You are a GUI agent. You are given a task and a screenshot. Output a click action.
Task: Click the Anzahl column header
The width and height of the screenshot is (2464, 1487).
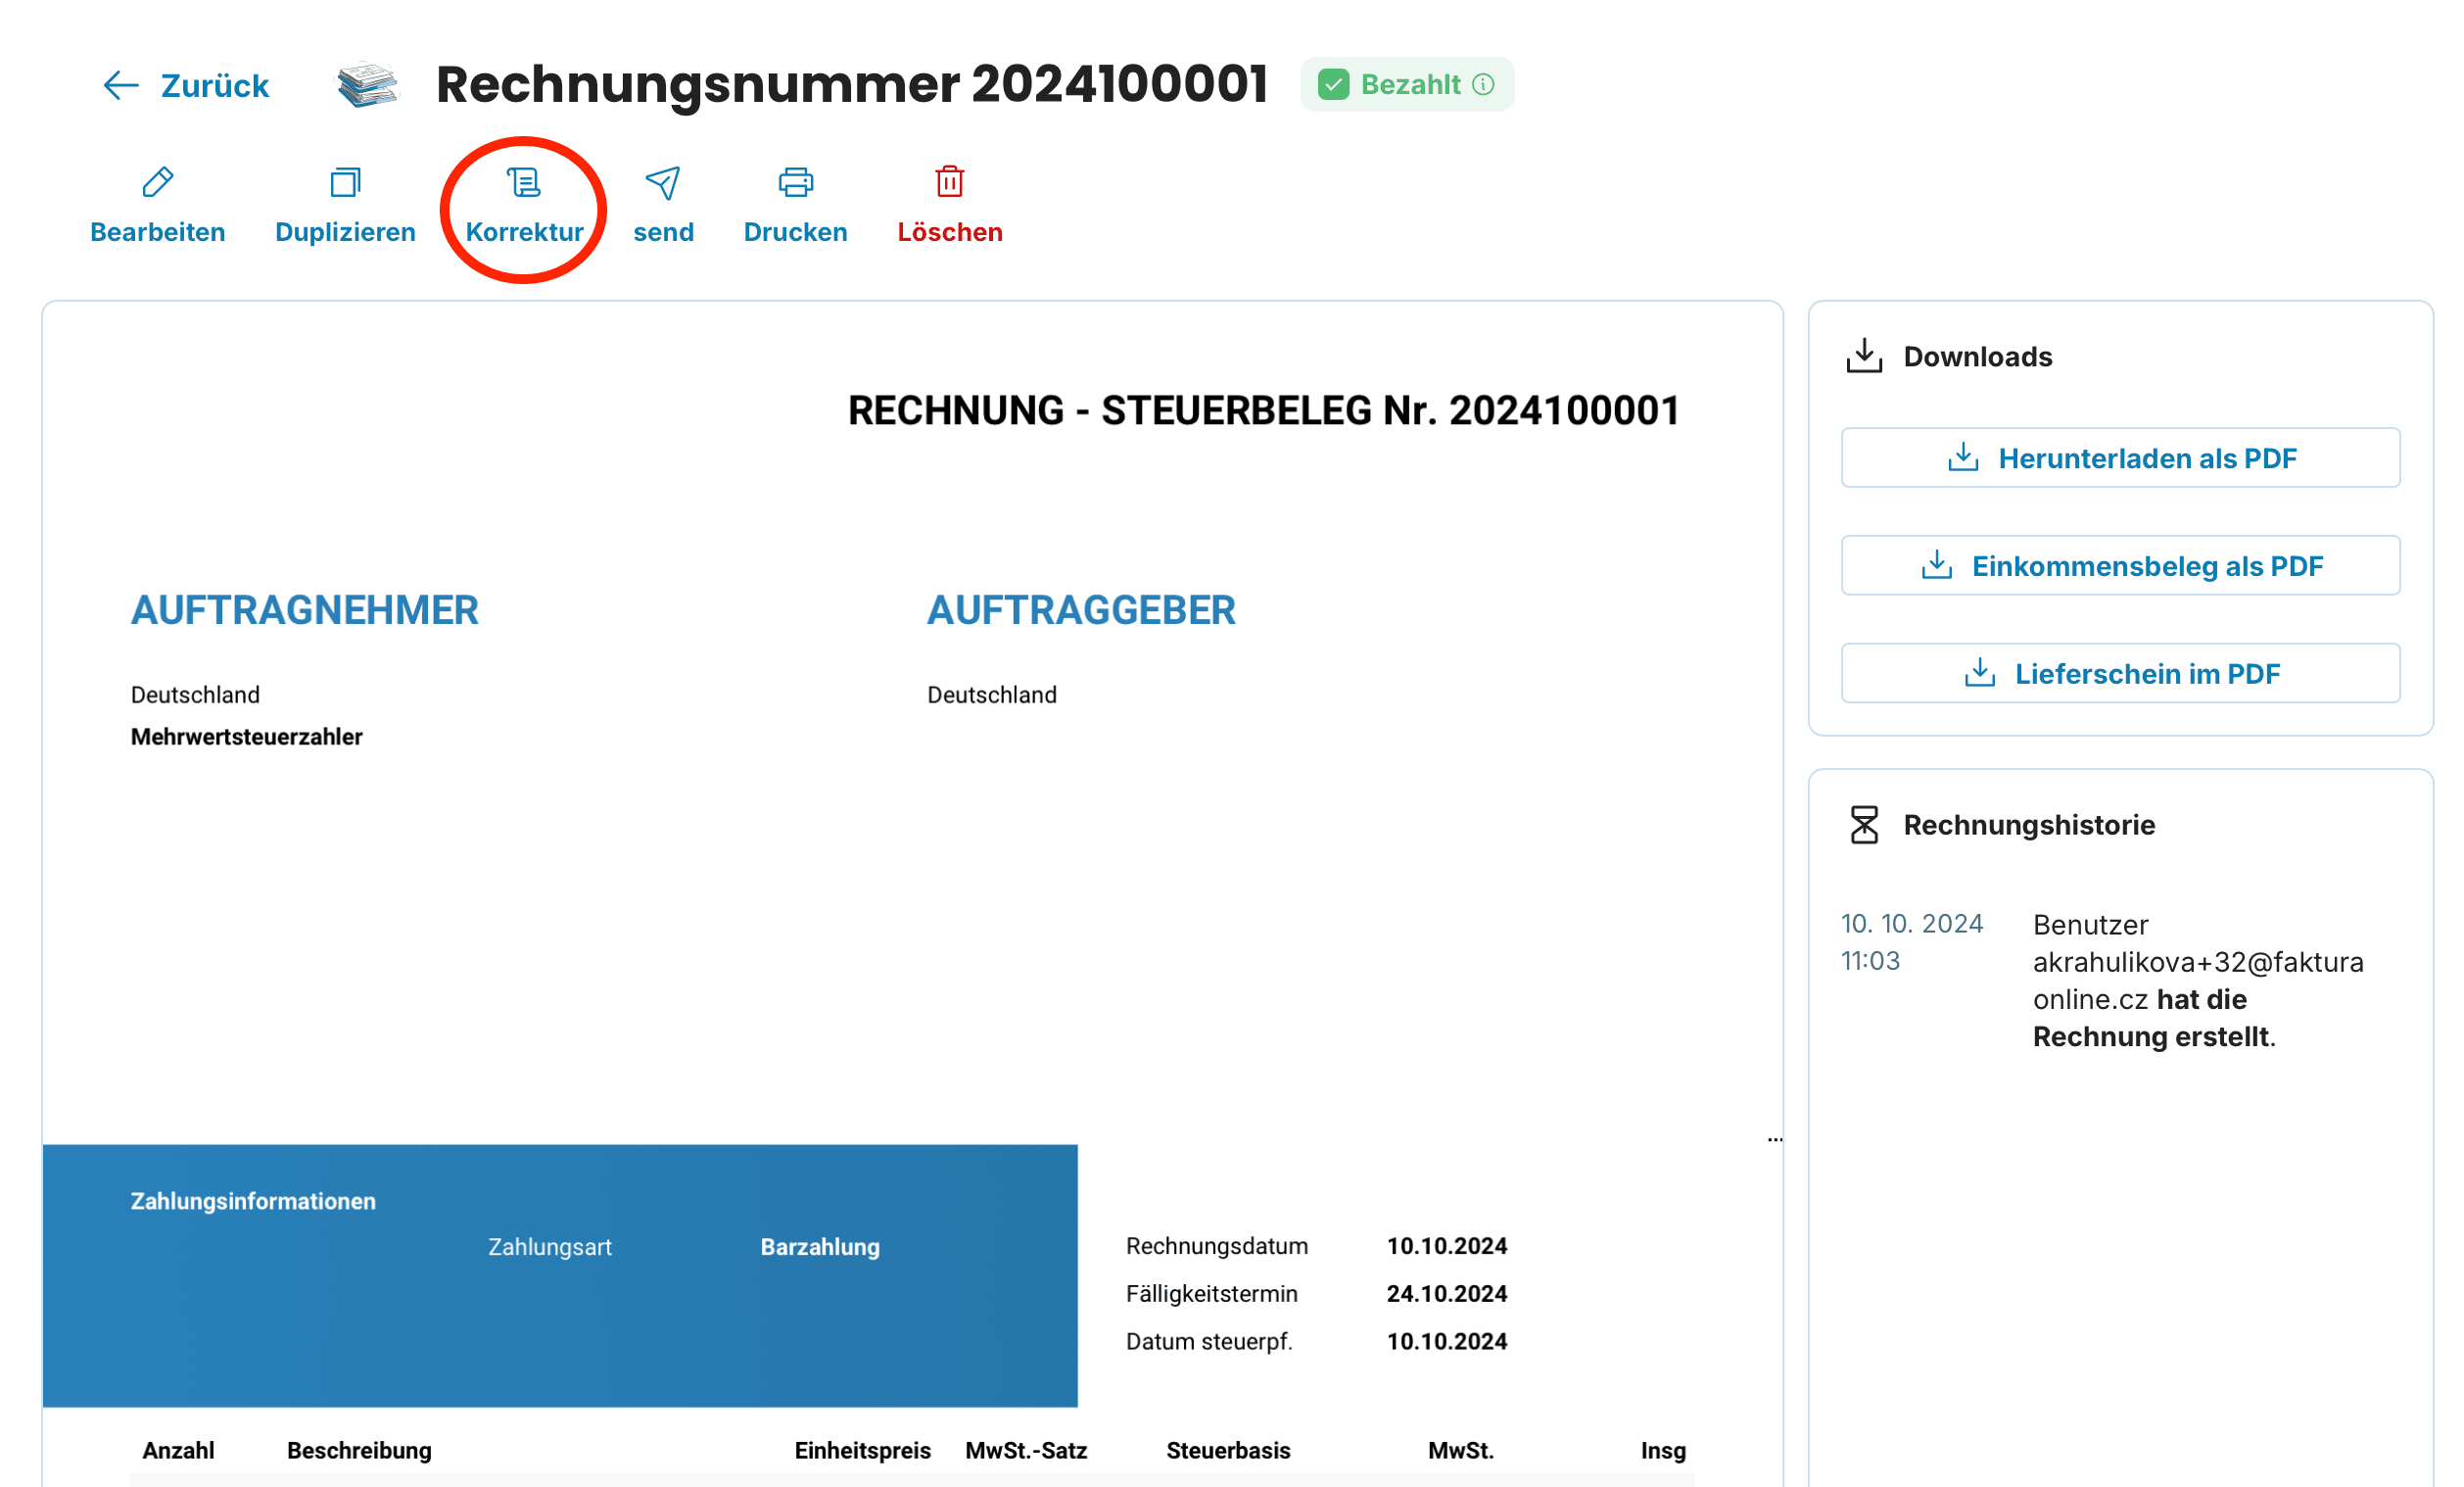(x=178, y=1451)
